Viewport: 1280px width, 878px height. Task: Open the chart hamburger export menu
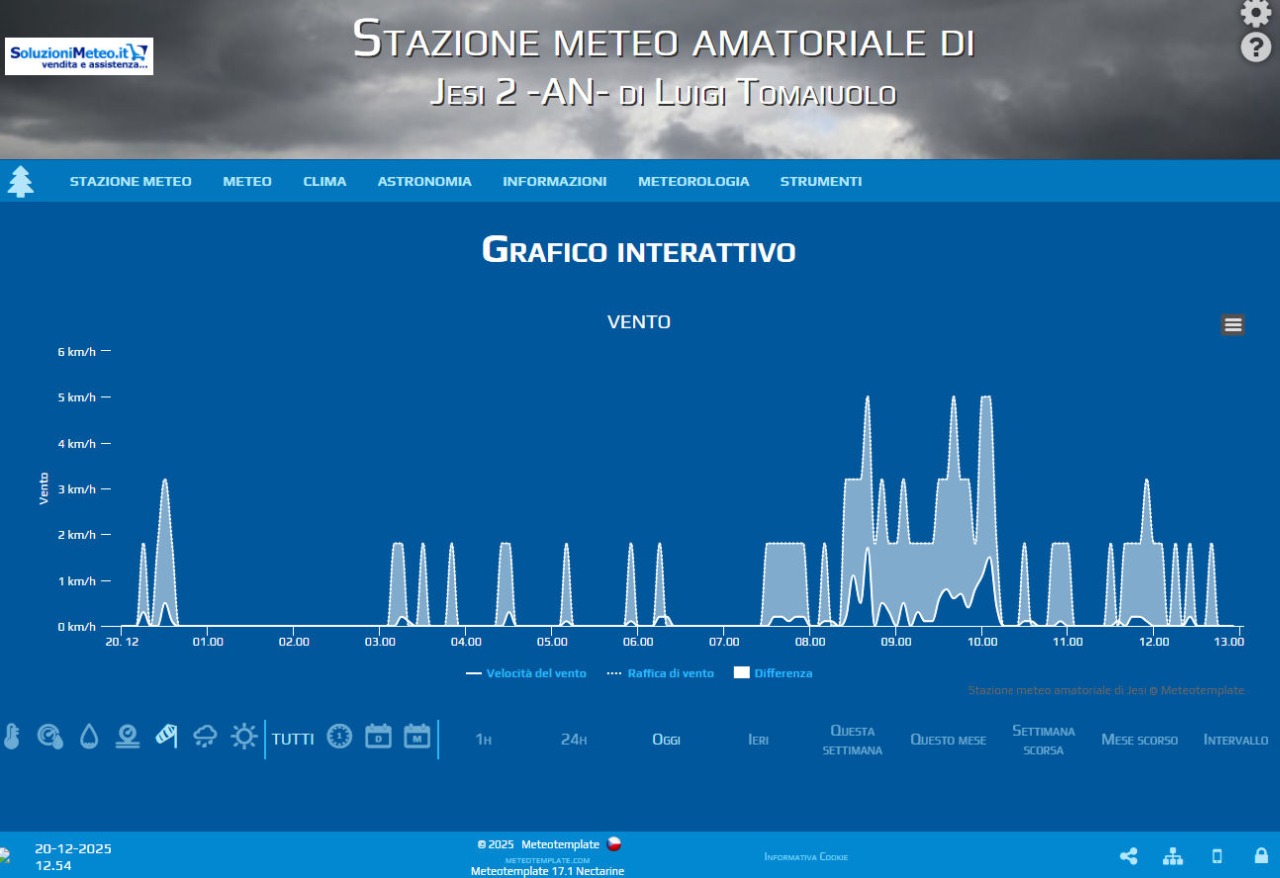tap(1233, 324)
